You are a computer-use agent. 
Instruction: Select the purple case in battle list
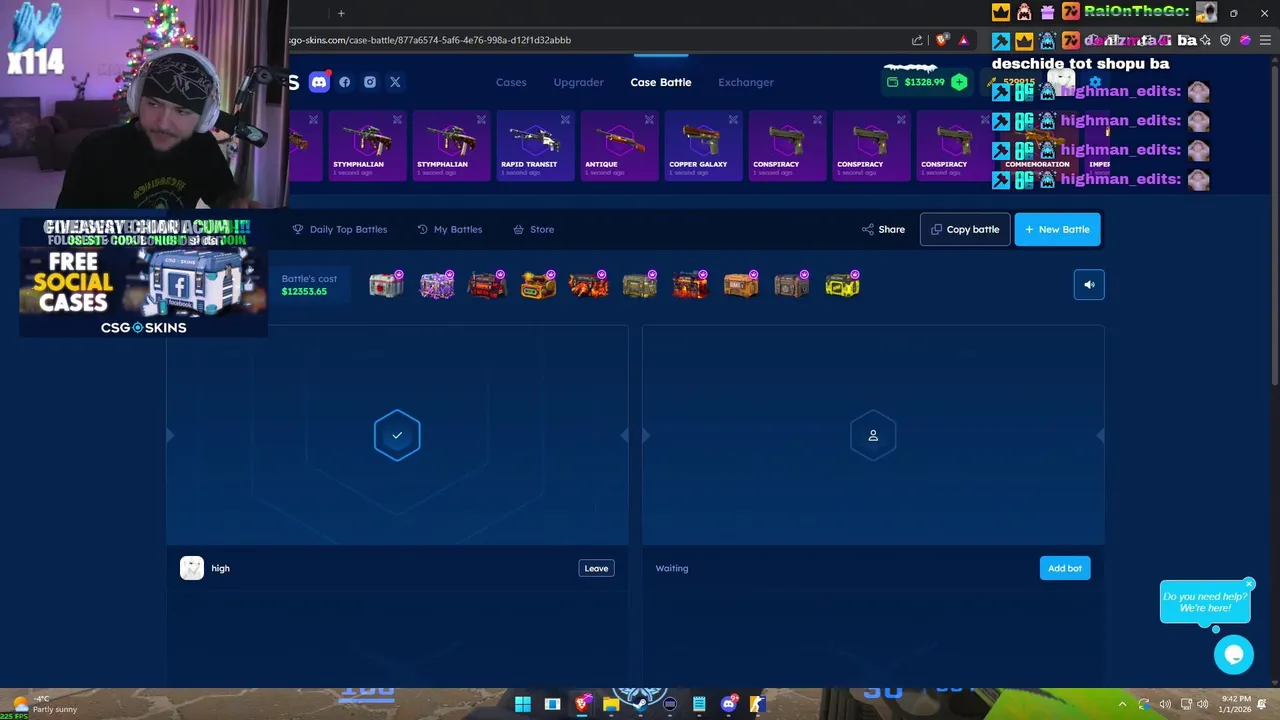tap(437, 285)
